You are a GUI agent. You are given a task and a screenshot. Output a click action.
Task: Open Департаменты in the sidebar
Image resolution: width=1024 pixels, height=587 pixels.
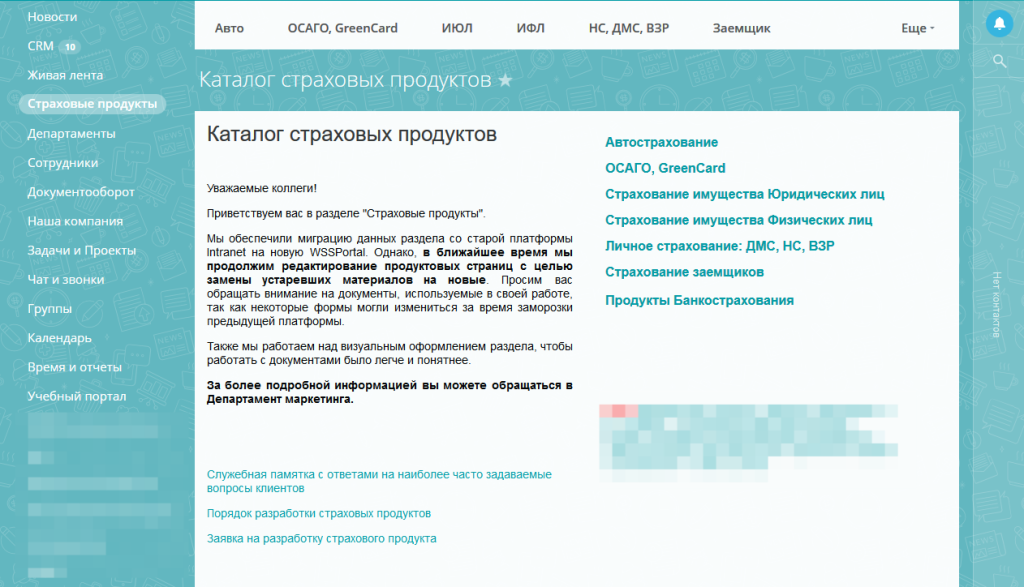(x=71, y=133)
